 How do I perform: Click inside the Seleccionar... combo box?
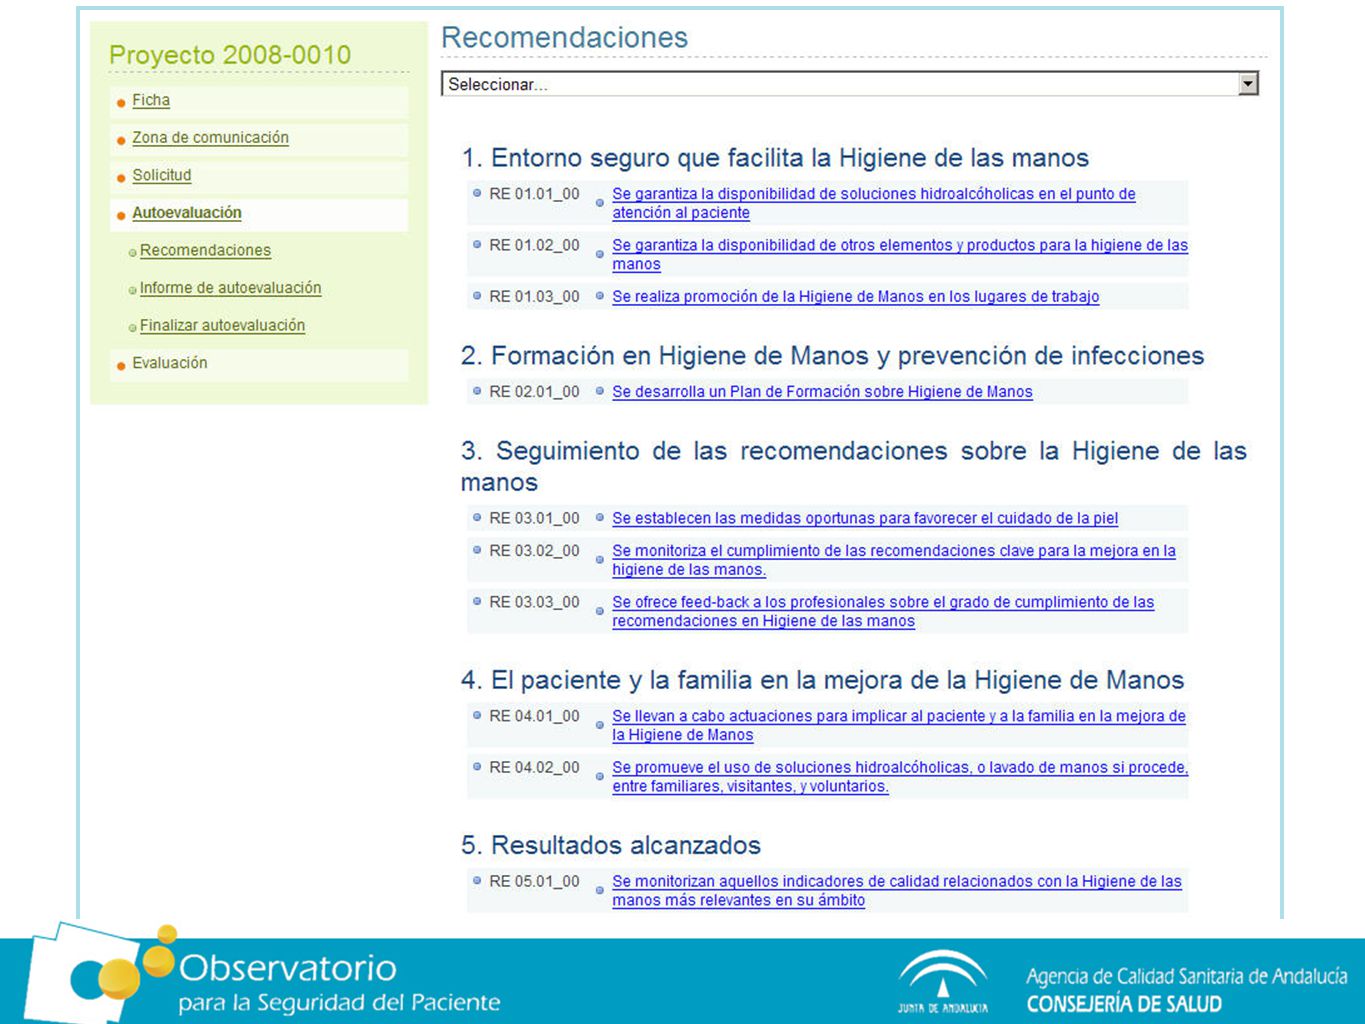(x=849, y=84)
